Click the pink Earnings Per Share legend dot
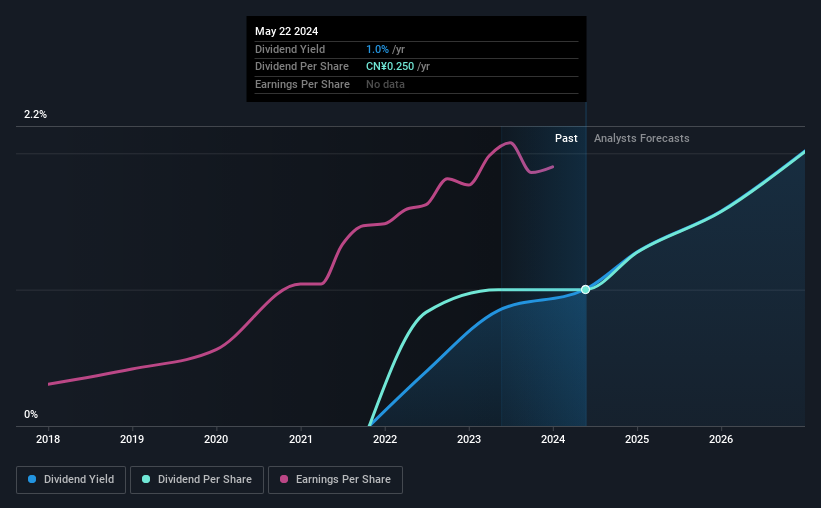Screen dimensions: 821x508 [284, 479]
